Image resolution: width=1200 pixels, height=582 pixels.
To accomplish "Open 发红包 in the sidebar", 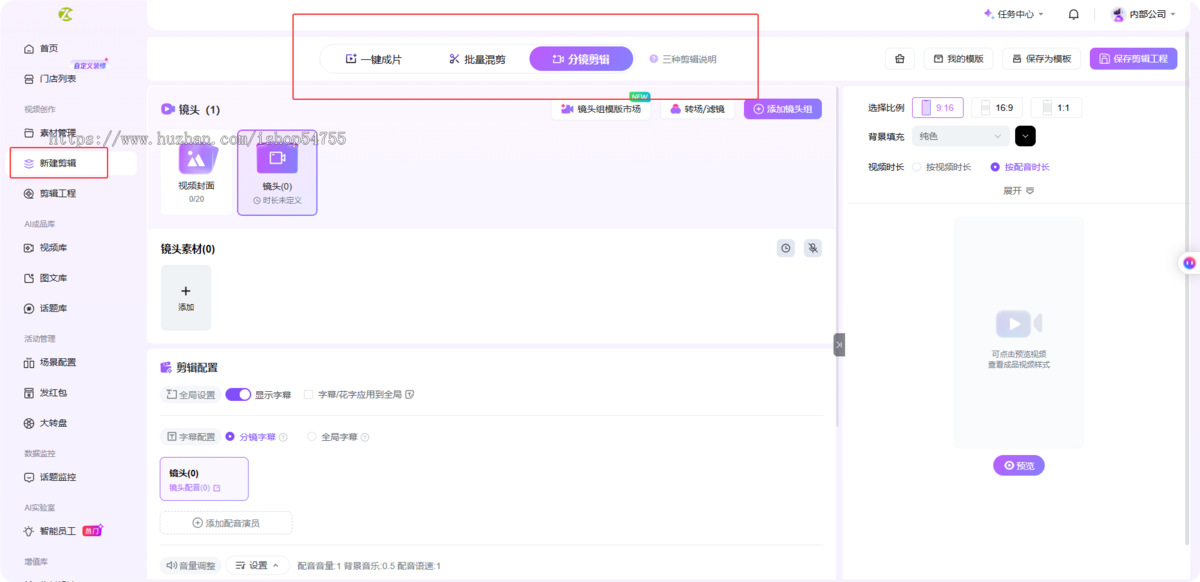I will click(53, 393).
